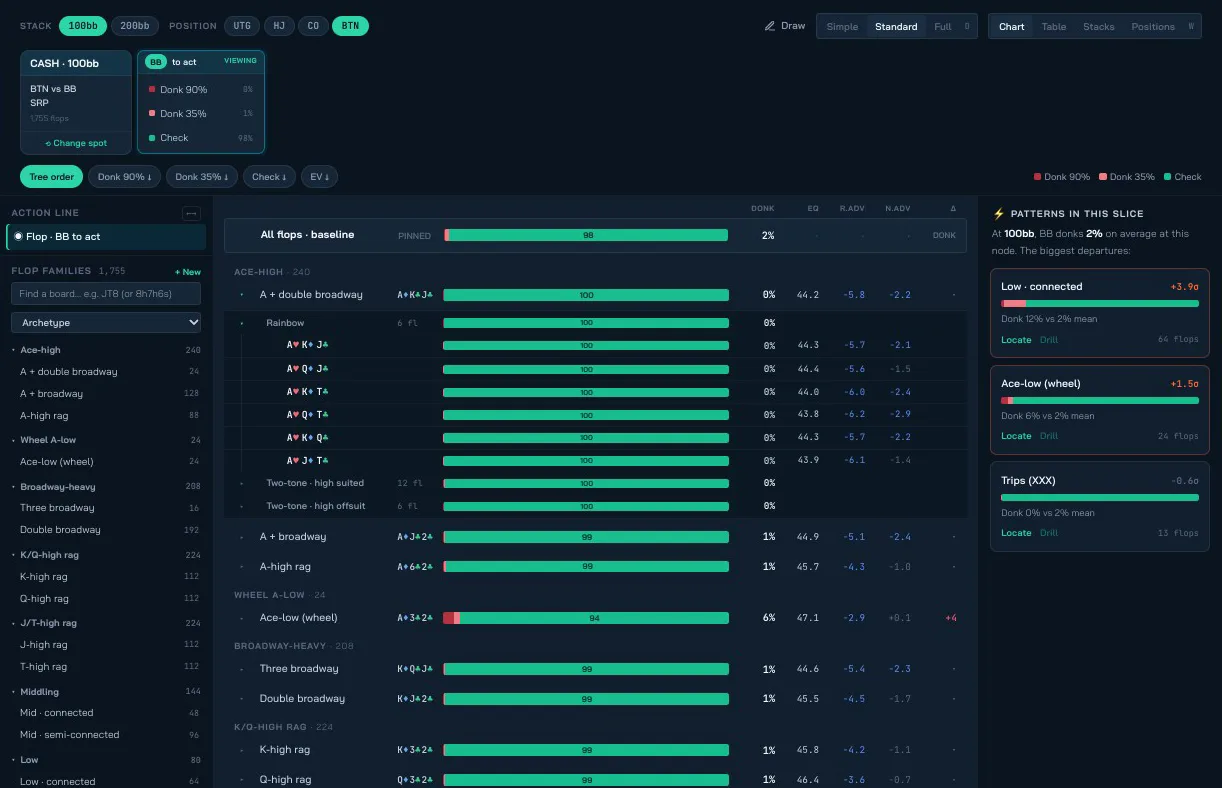
Task: Select the UTG position
Action: pos(242,26)
